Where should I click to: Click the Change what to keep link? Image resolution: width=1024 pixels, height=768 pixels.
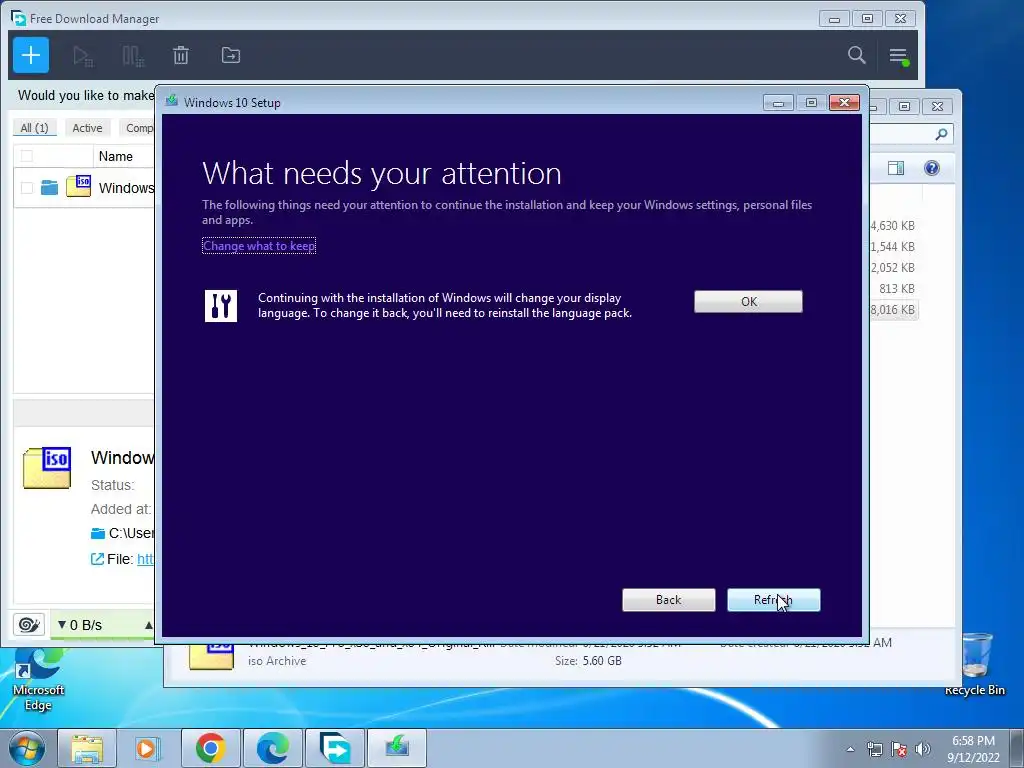click(259, 246)
